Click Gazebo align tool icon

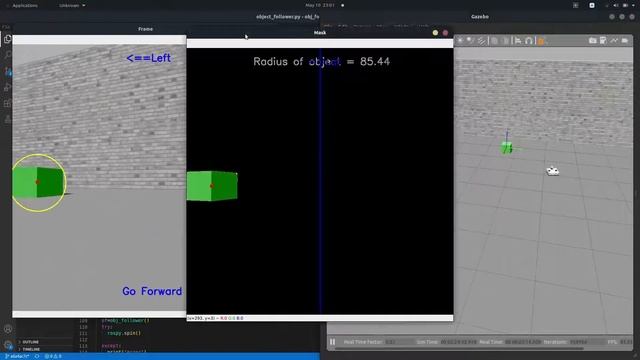(518, 40)
